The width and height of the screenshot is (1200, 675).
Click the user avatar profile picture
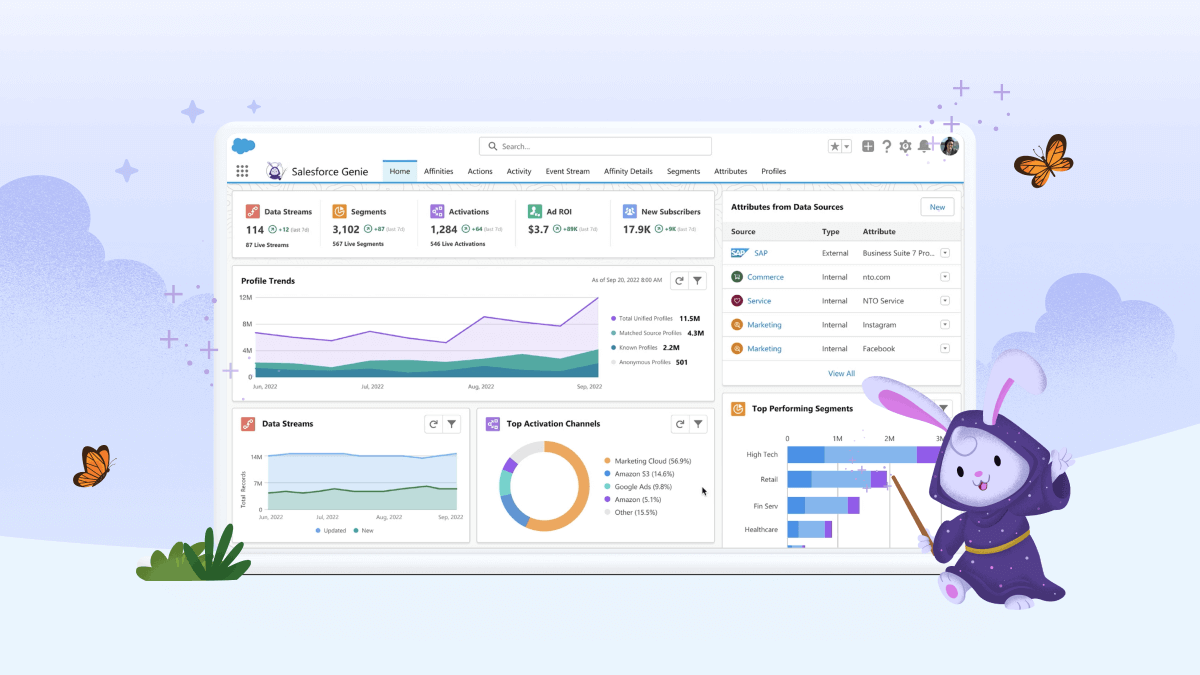coord(949,146)
